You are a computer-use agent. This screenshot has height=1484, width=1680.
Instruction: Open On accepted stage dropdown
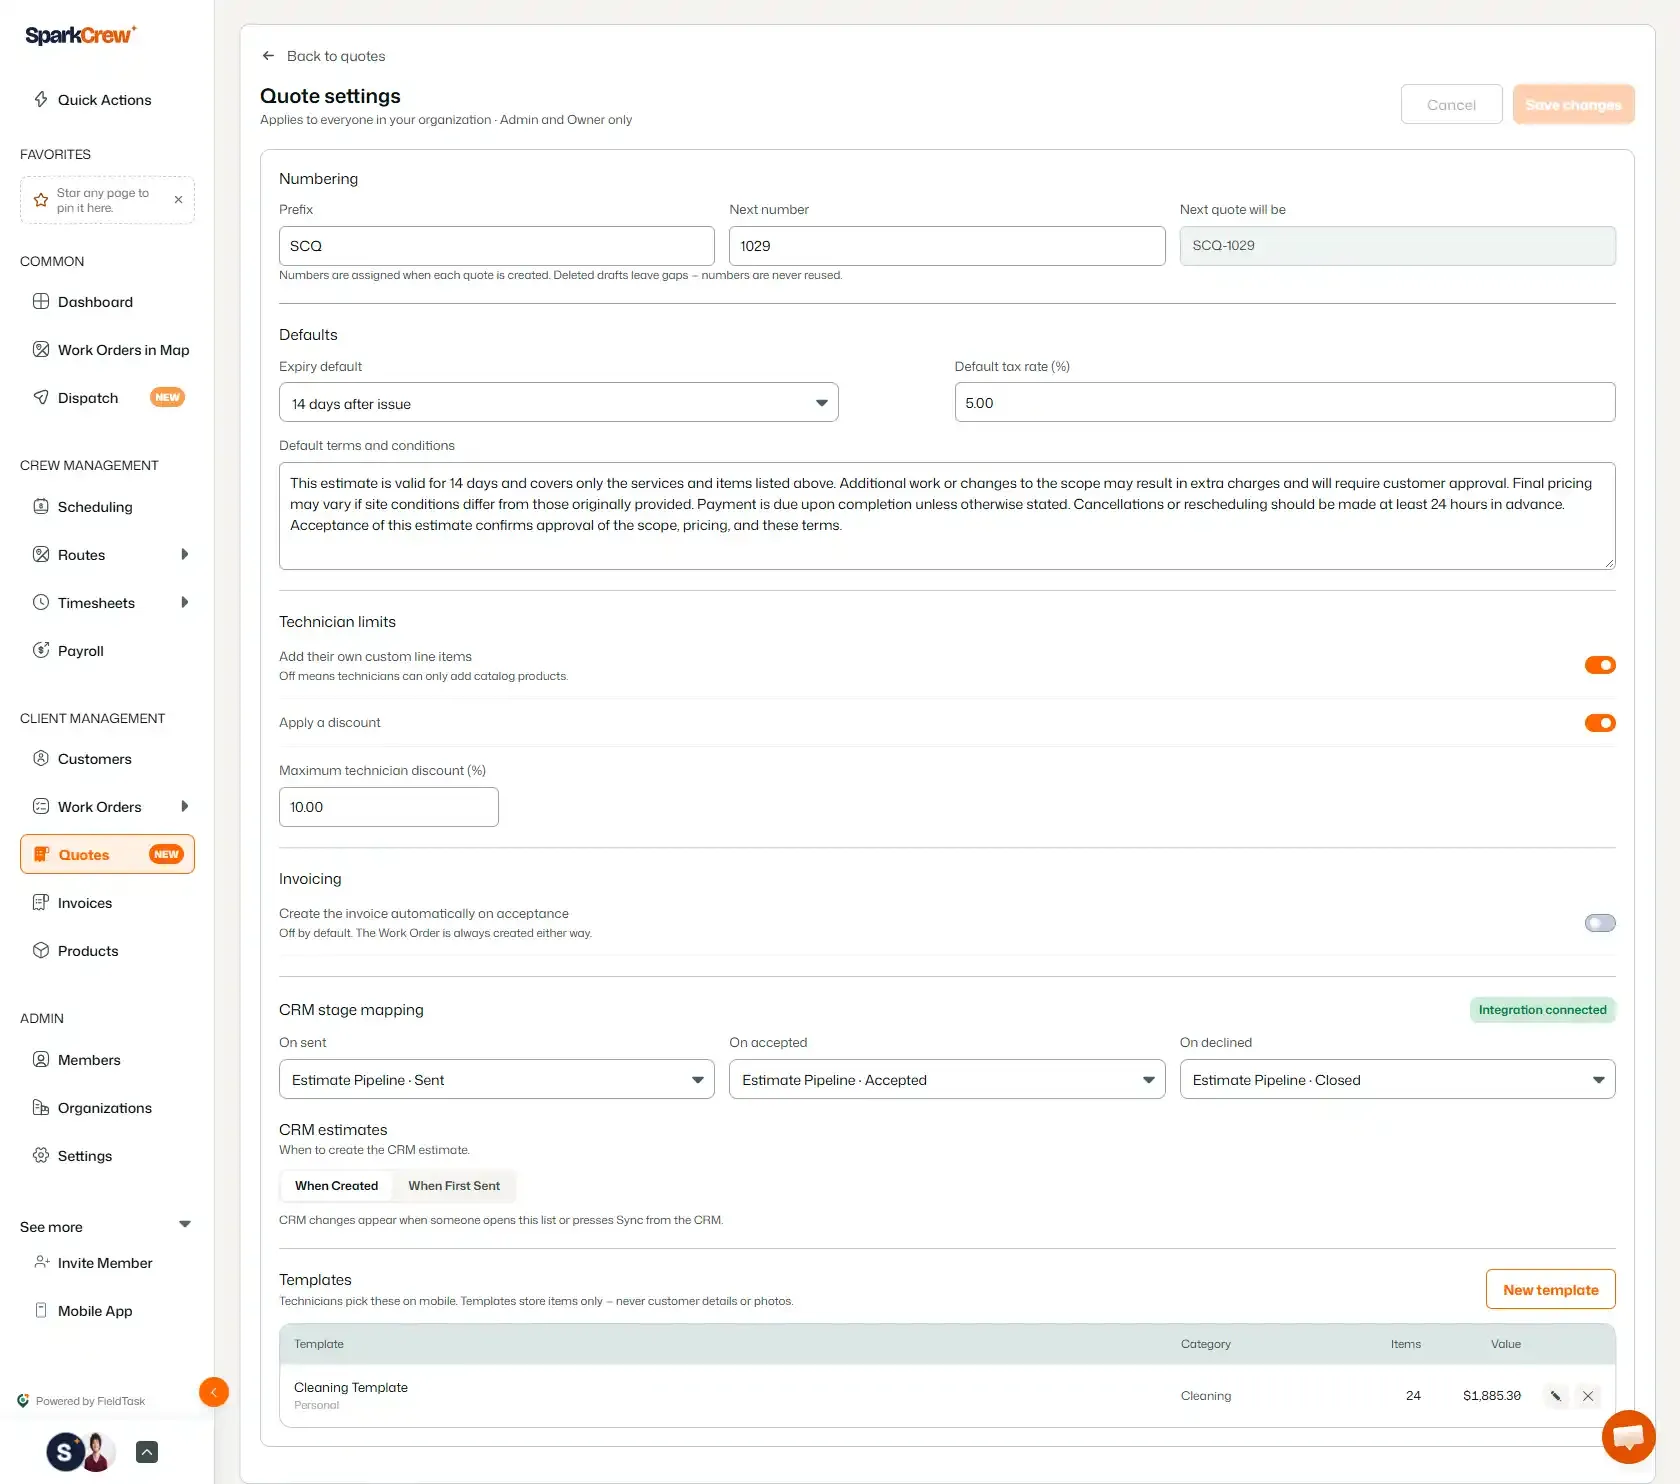point(947,1079)
